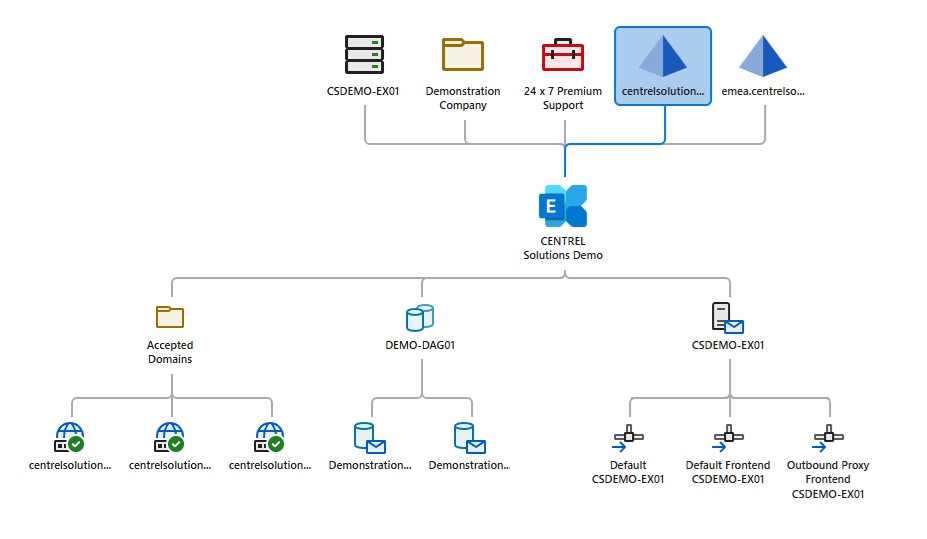927x539 pixels.
Task: Click the "Demonstration Company" label
Action: (x=463, y=98)
